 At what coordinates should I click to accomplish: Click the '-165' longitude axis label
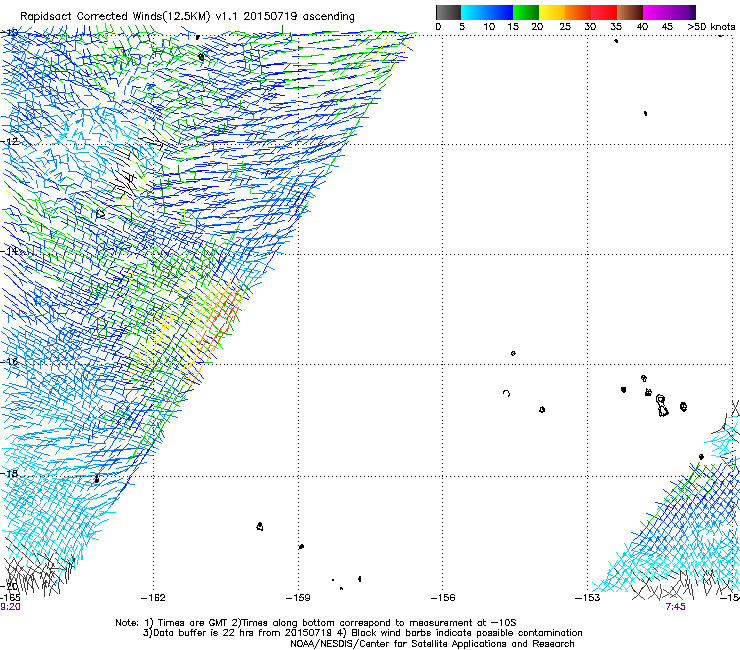tap(10, 598)
